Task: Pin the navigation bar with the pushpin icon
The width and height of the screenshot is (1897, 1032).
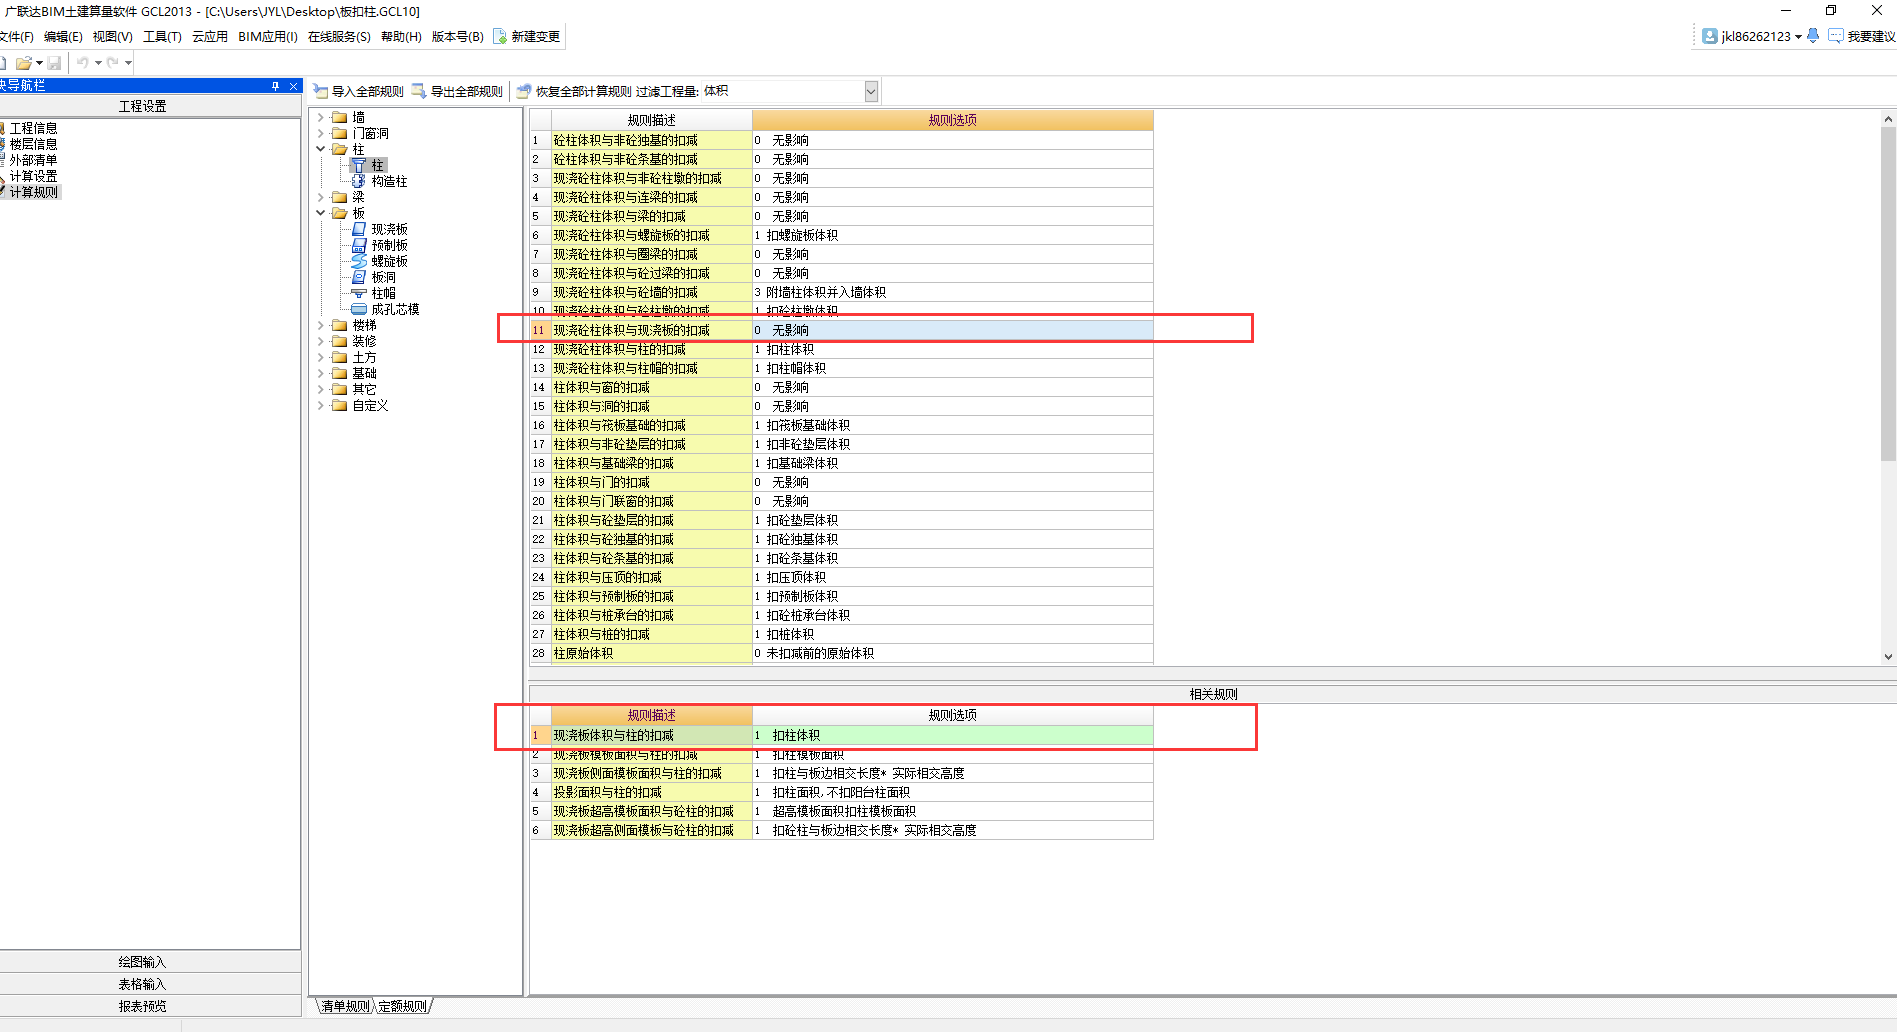Action: [x=276, y=86]
